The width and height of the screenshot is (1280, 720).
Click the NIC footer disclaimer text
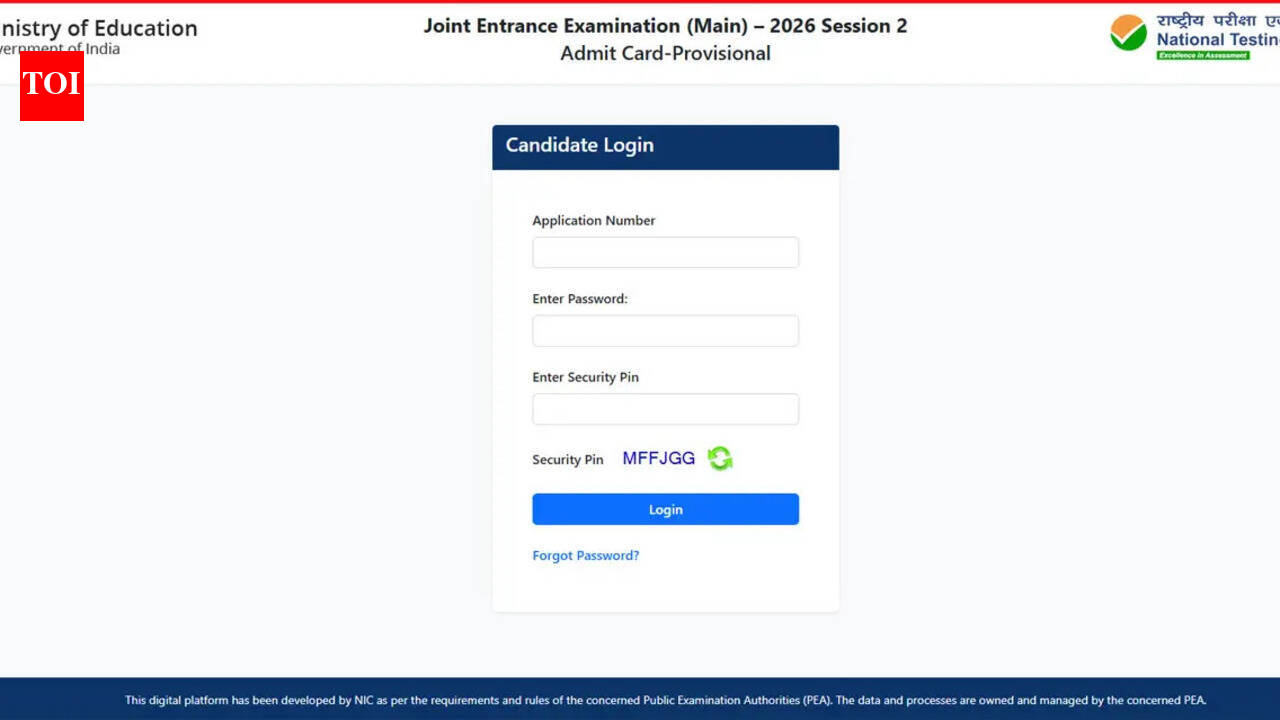[665, 700]
